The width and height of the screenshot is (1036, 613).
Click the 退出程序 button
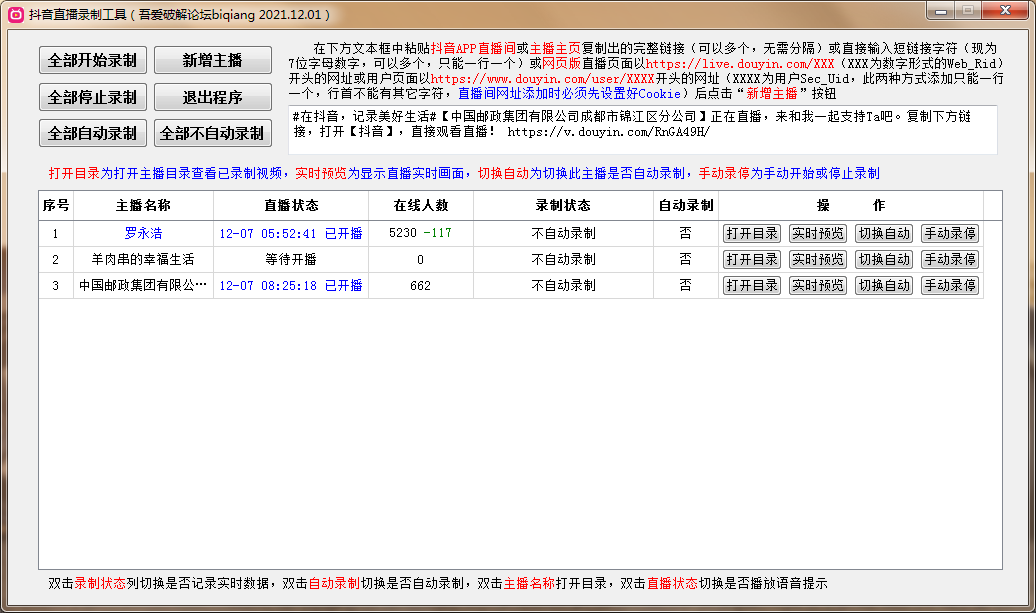pyautogui.click(x=213, y=97)
